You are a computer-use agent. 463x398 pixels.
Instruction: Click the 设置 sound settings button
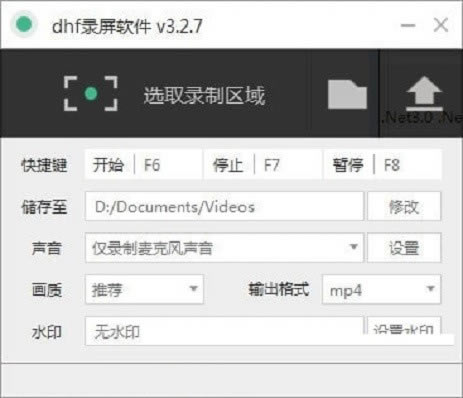tap(404, 248)
